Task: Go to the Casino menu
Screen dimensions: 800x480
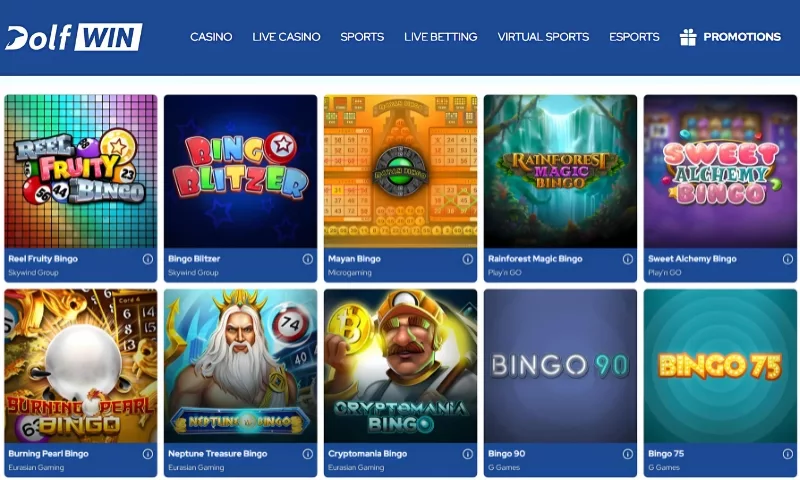Action: click(211, 37)
